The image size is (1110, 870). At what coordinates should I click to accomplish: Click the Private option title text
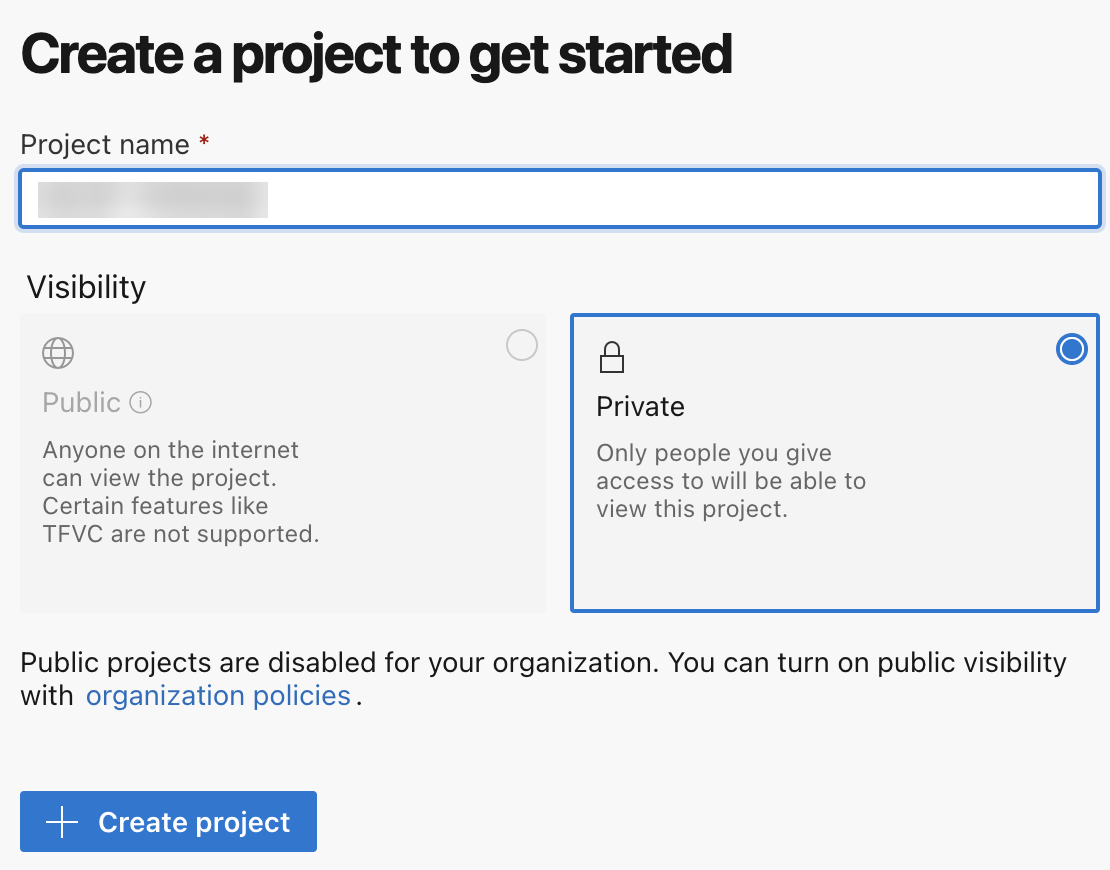tap(640, 407)
